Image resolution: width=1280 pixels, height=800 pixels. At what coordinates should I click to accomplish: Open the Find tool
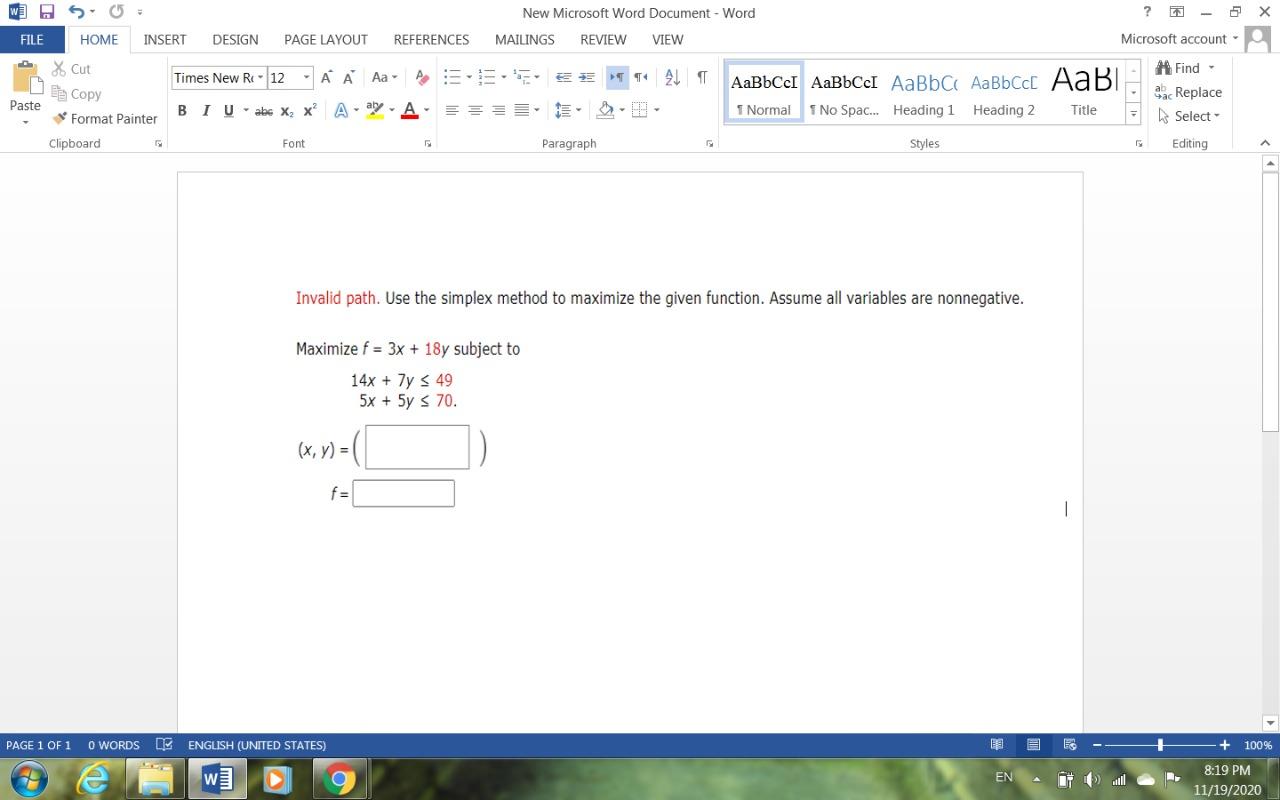pos(1184,68)
